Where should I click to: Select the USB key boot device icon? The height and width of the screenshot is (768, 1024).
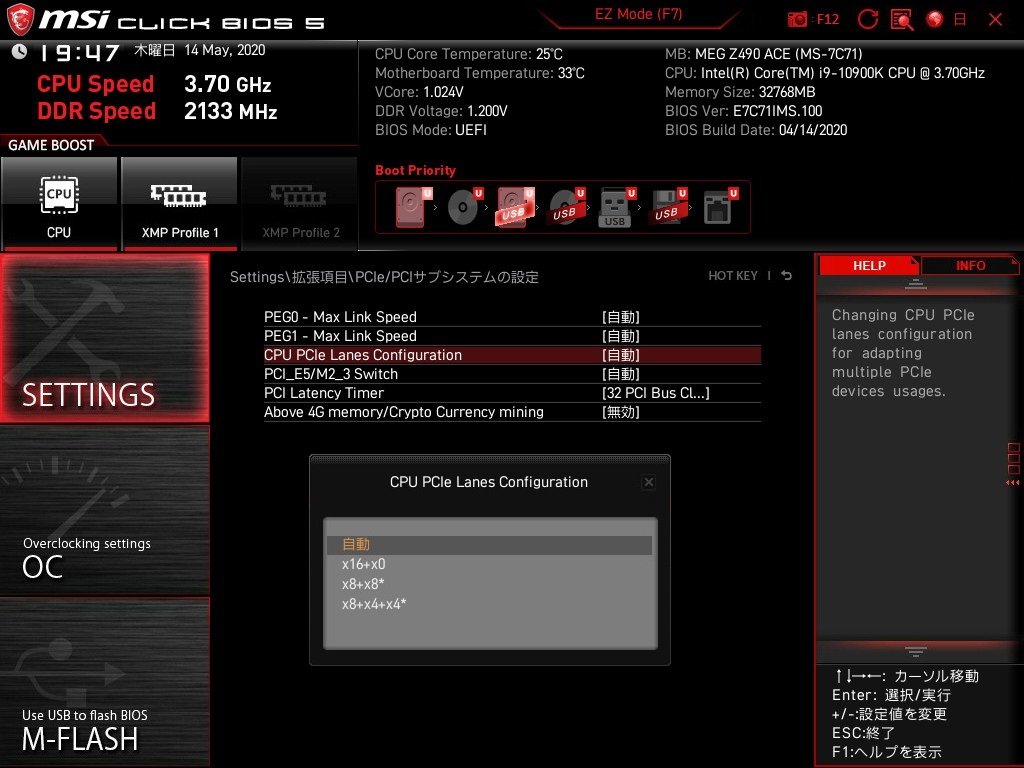tap(616, 207)
